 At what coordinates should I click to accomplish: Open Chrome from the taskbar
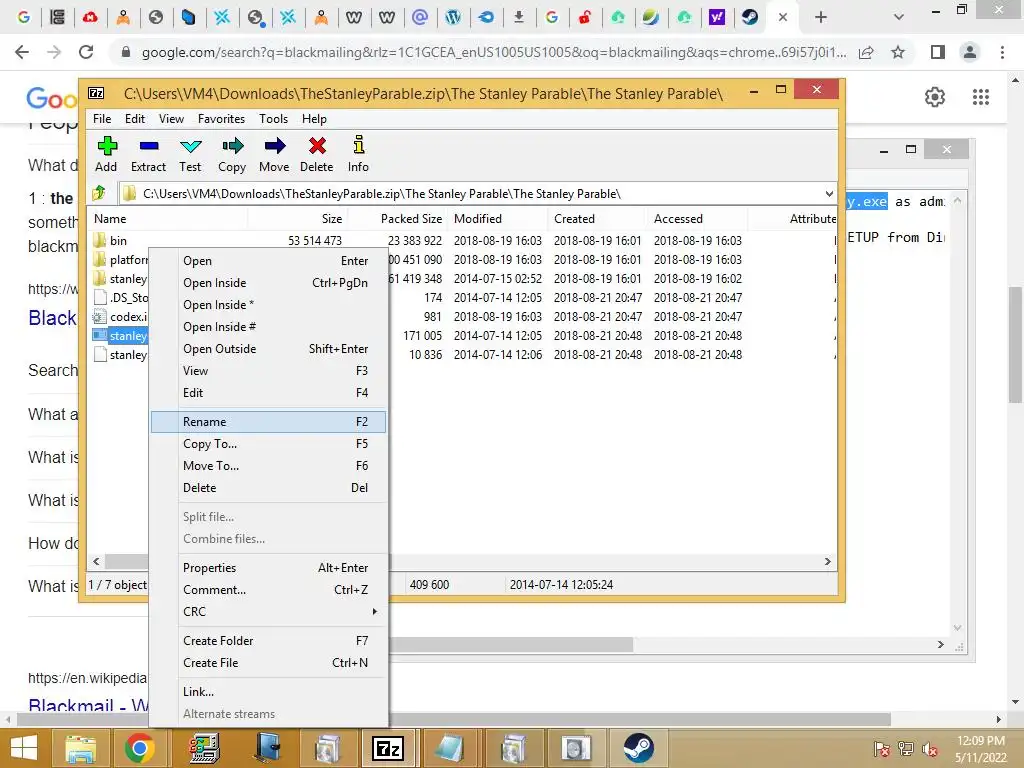(x=140, y=748)
